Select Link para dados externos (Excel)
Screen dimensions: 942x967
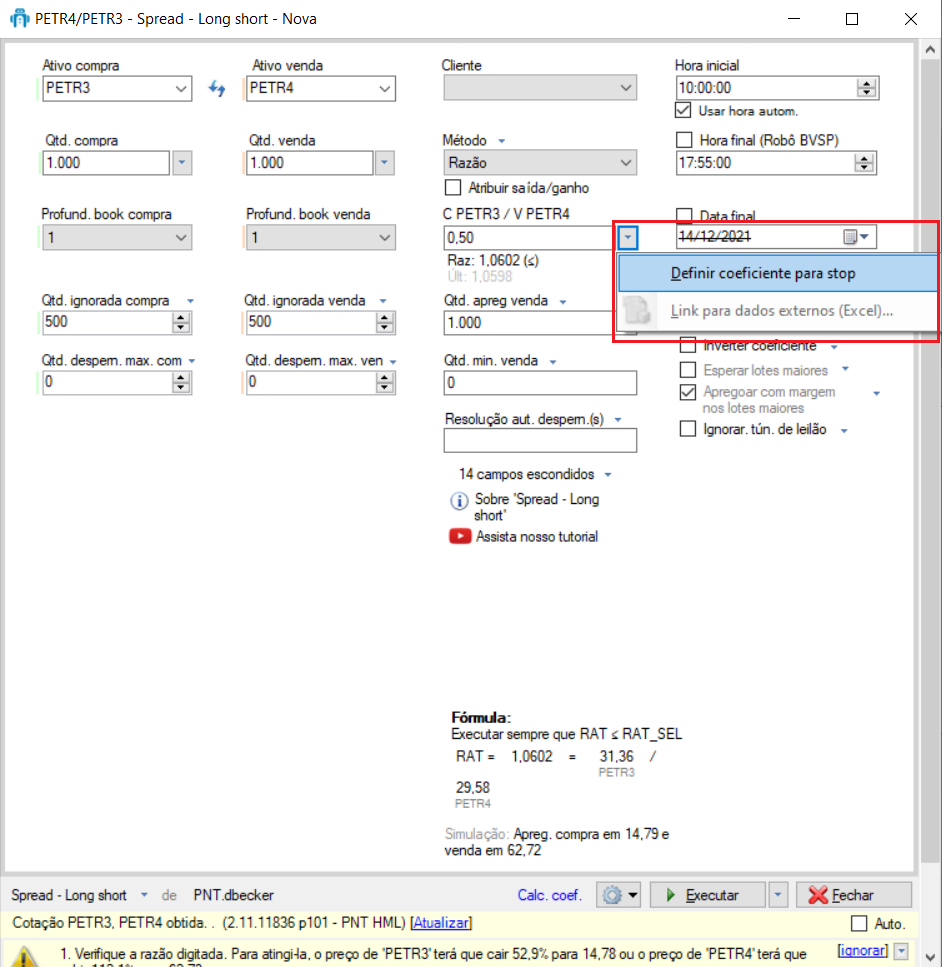pos(777,310)
